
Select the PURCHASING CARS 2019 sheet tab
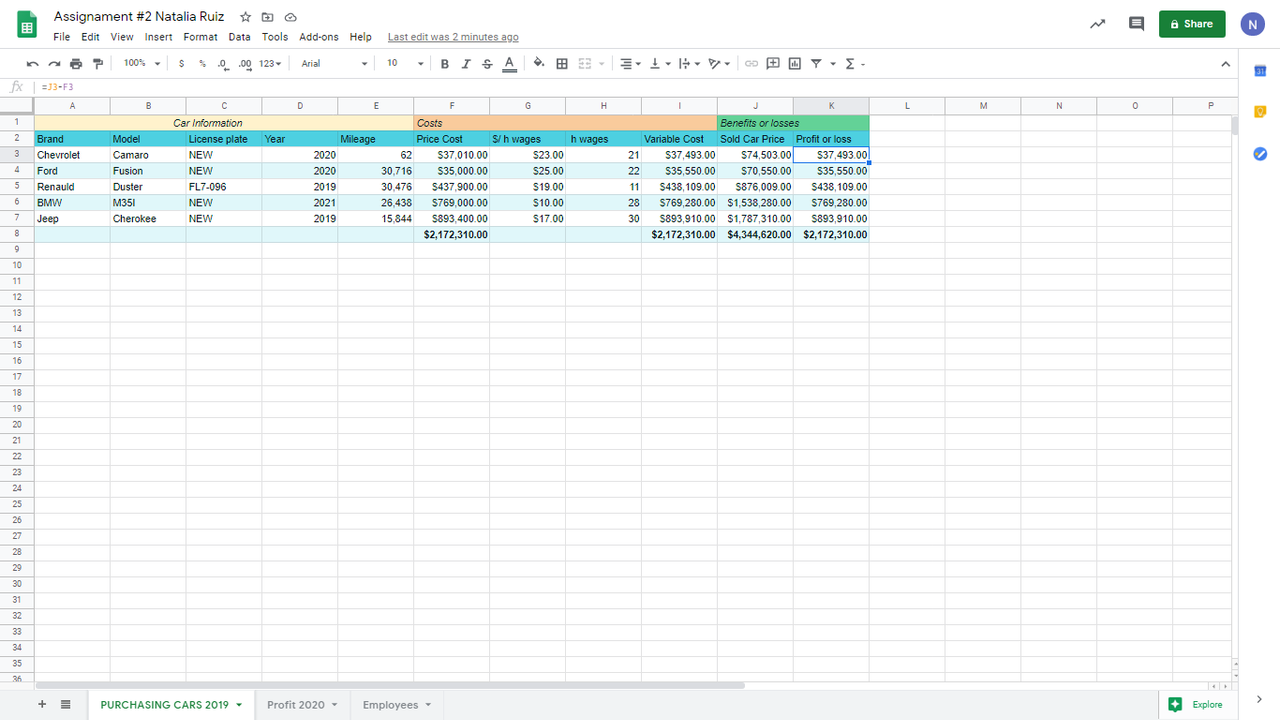pos(171,705)
